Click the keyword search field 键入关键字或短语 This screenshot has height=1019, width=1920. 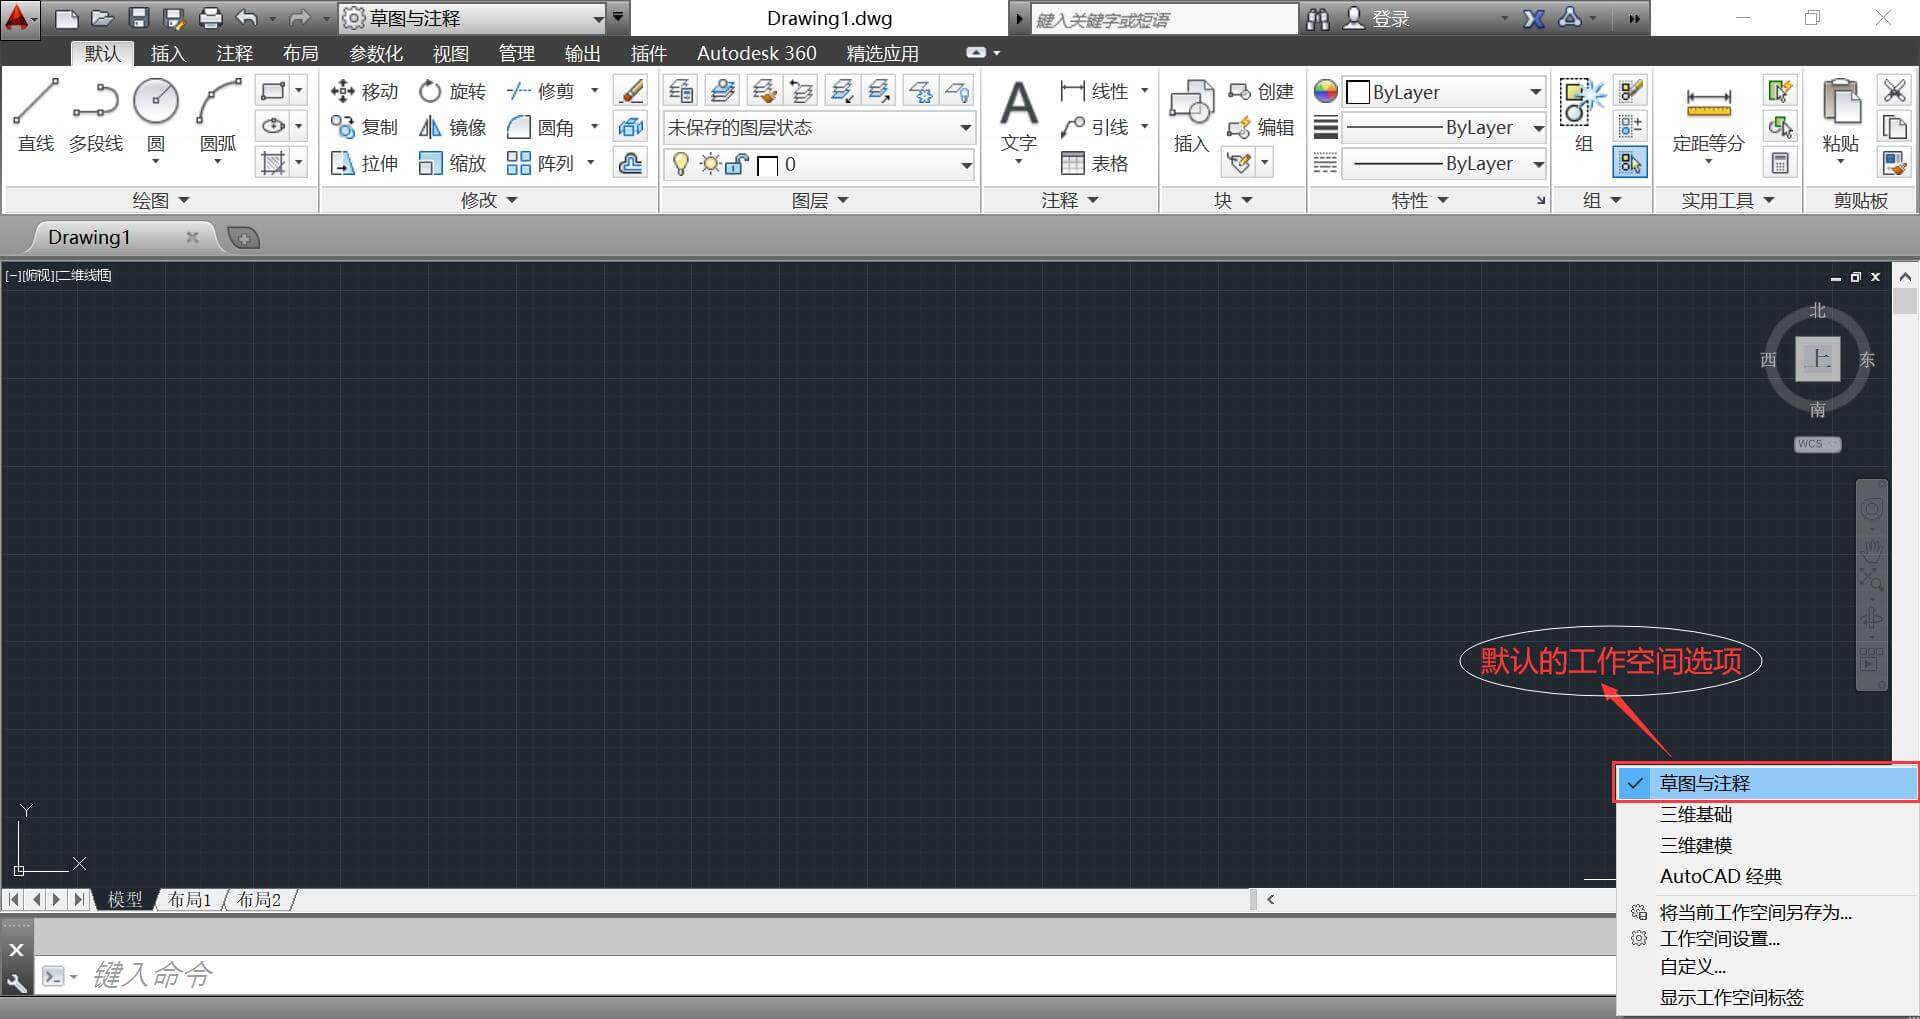tap(1164, 19)
